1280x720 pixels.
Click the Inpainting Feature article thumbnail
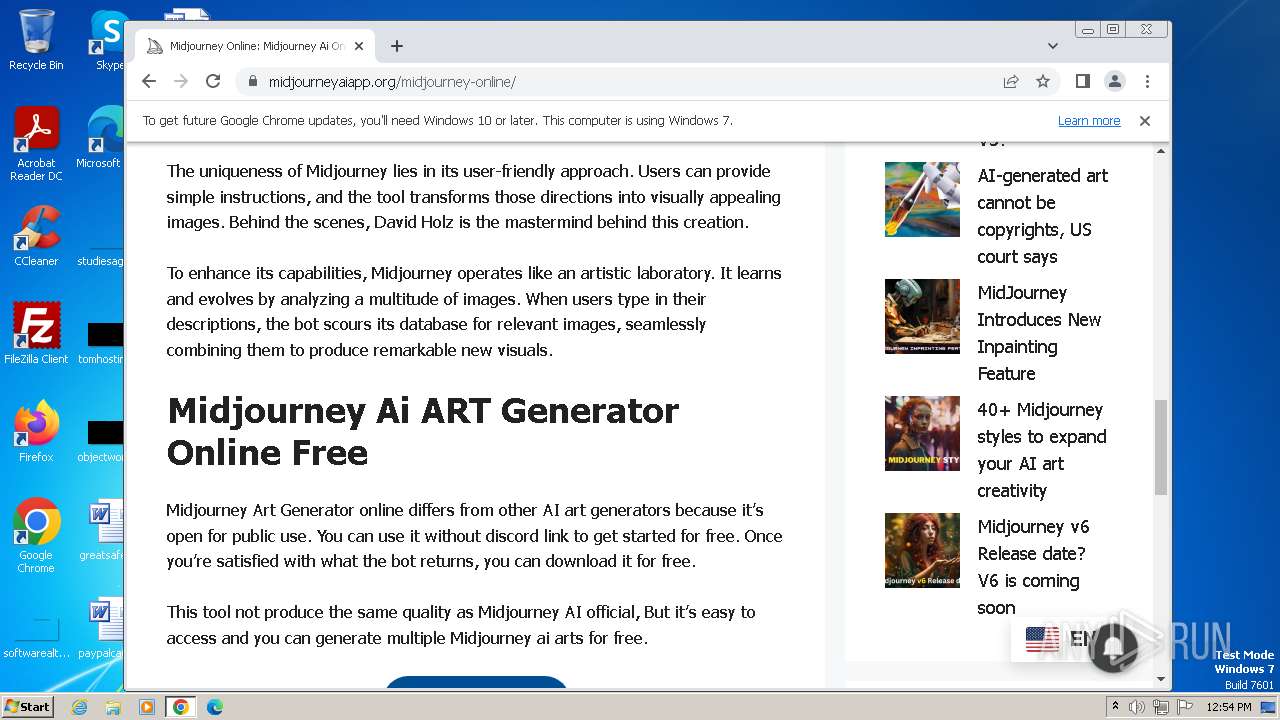[922, 316]
